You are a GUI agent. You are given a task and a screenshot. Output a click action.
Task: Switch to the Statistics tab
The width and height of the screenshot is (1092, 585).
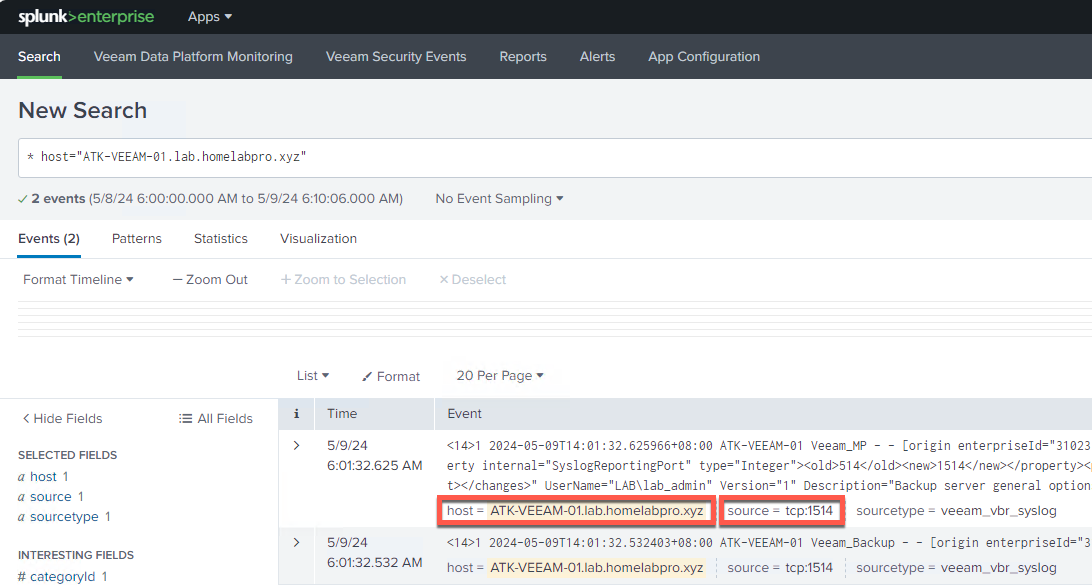click(221, 239)
